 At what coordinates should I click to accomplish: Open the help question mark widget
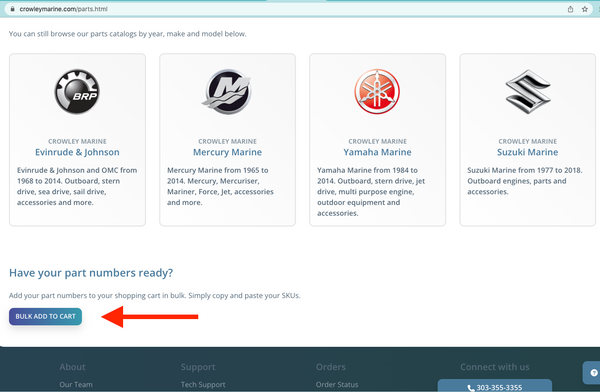(x=594, y=372)
